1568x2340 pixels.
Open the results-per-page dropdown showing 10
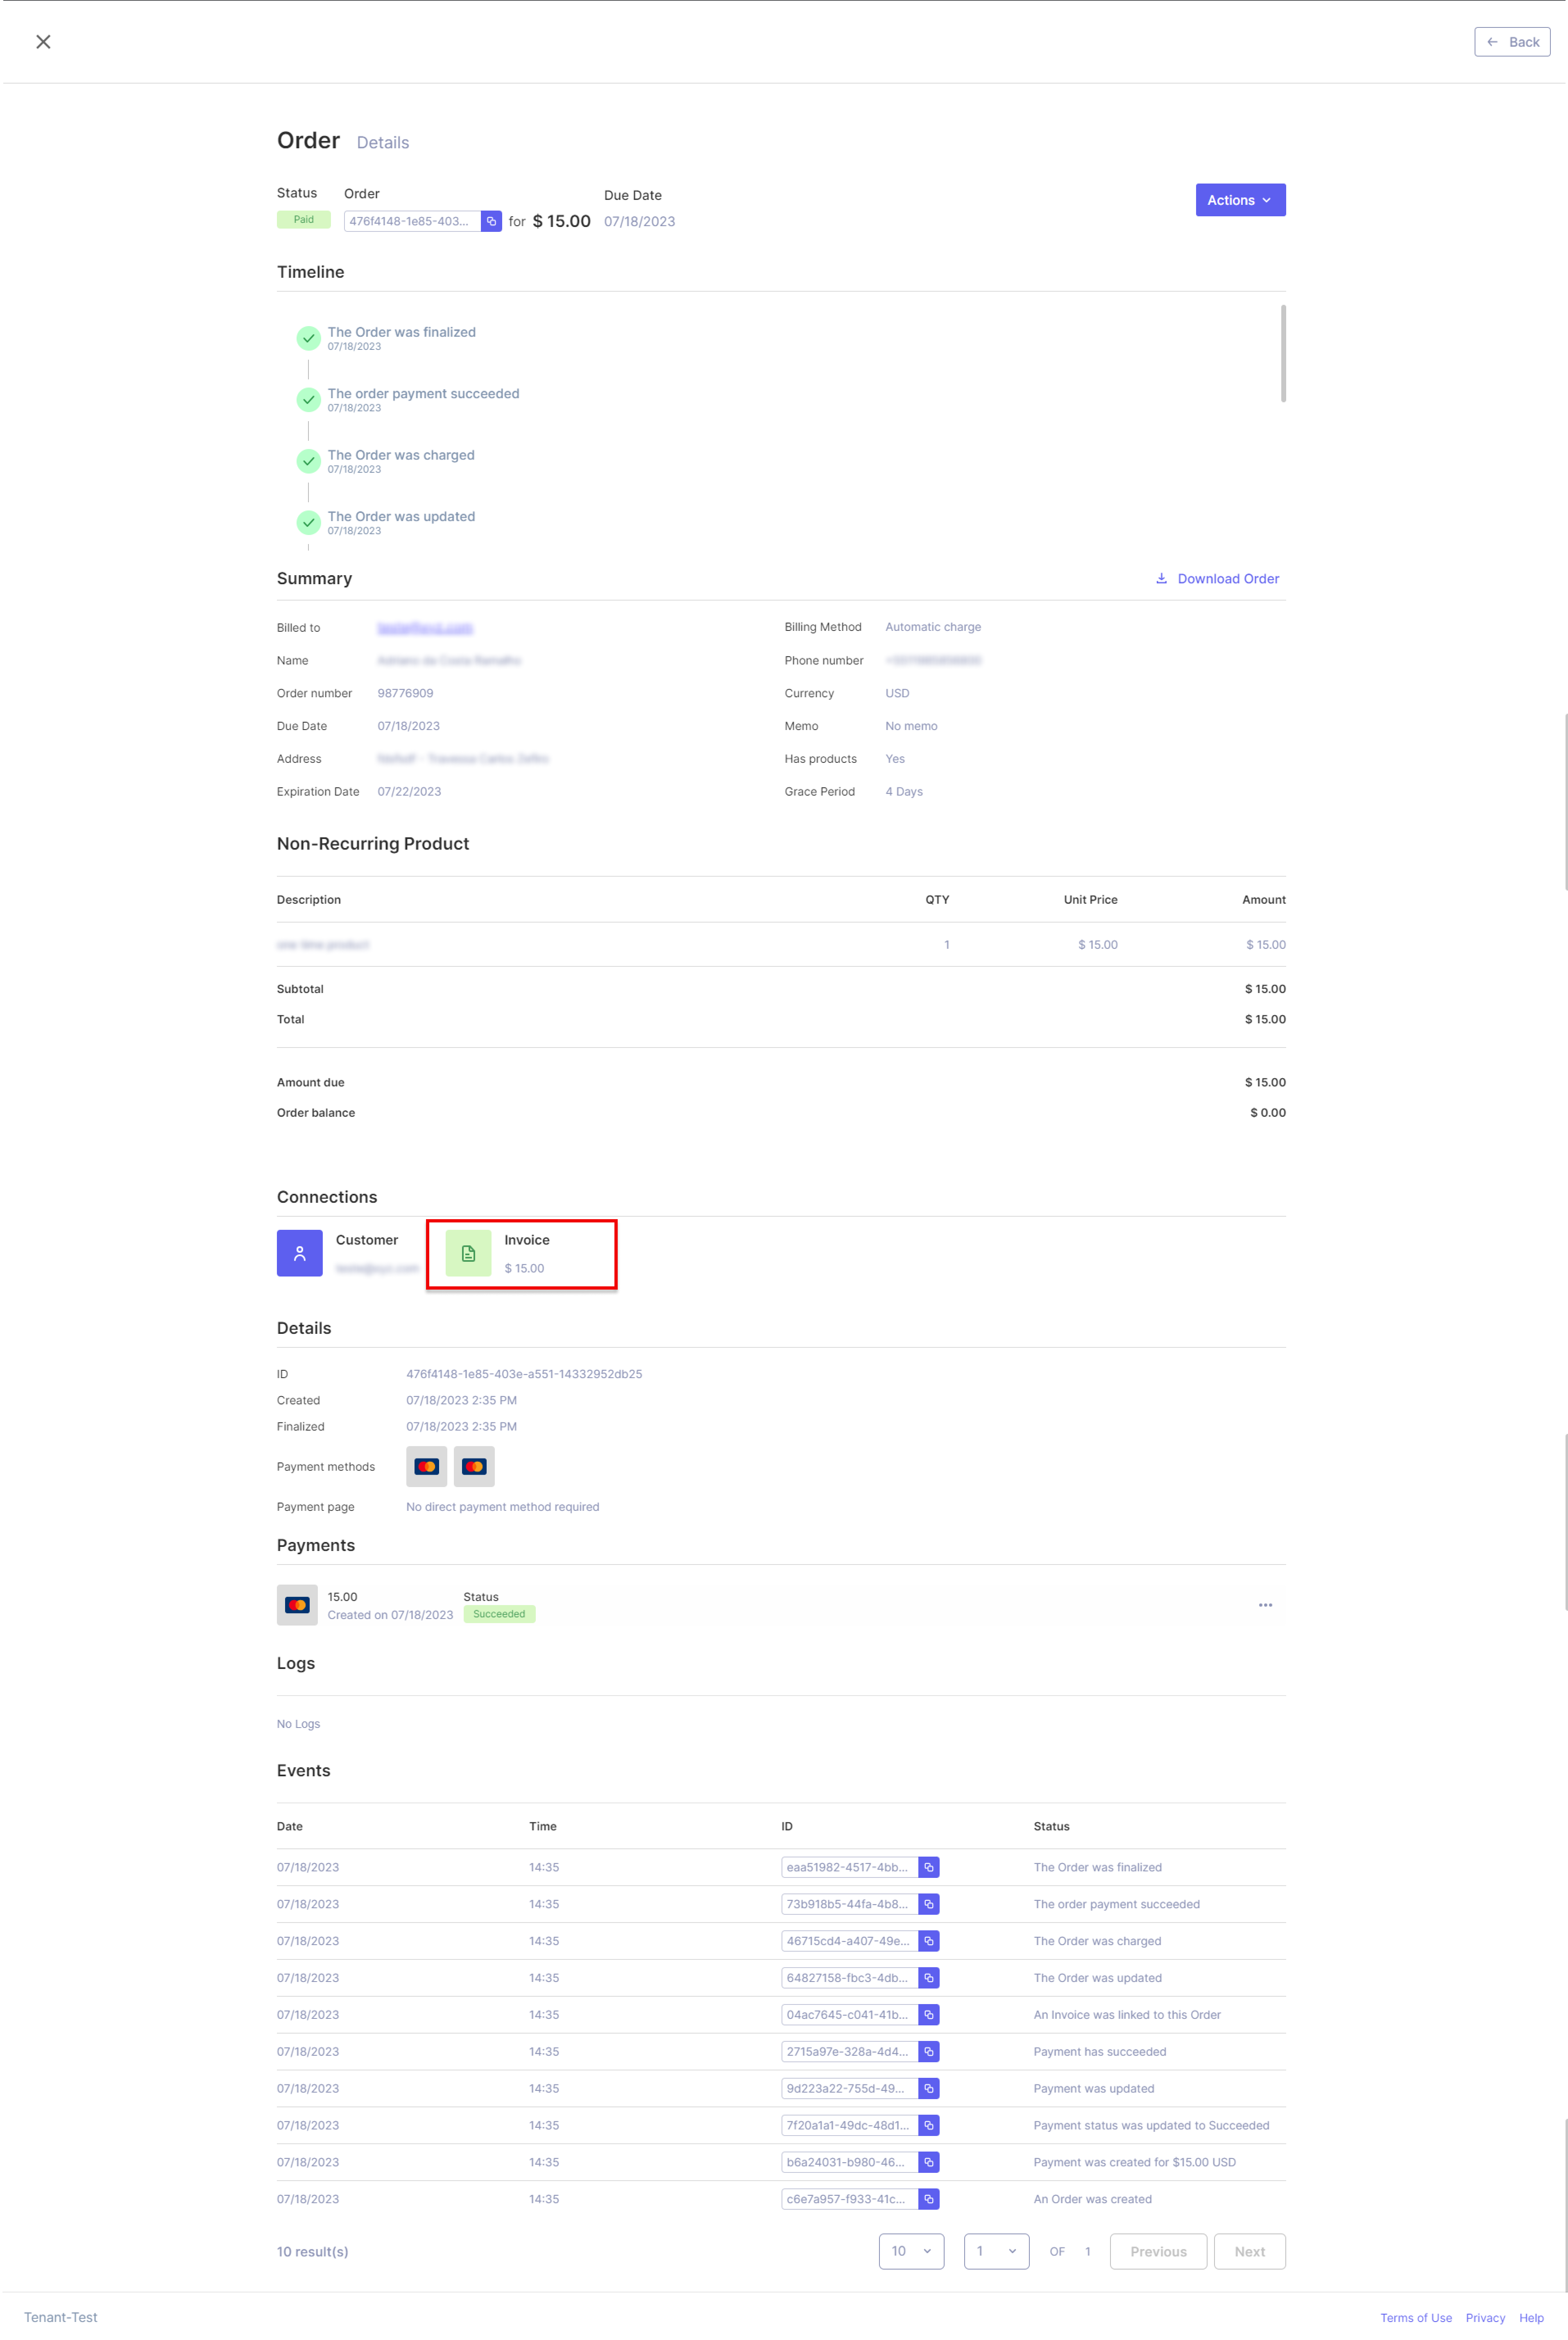(911, 2251)
